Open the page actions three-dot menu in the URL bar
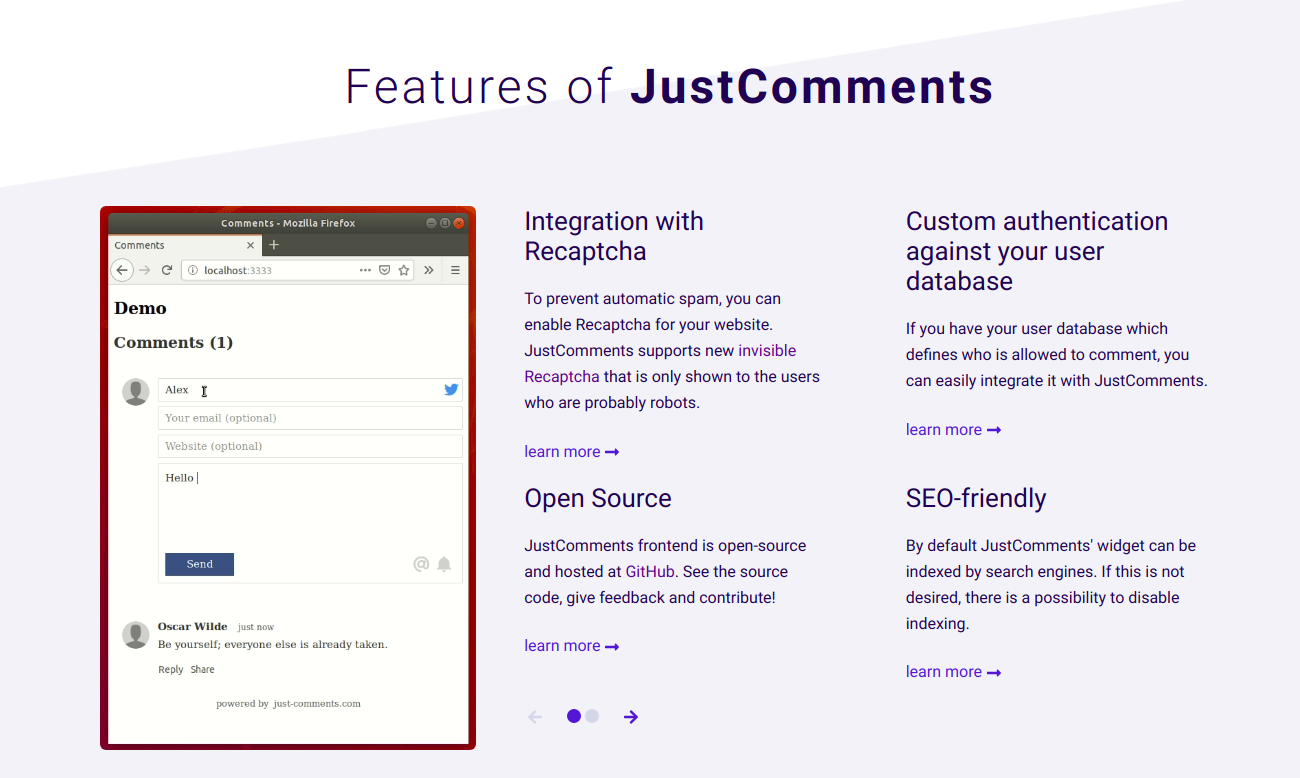 pos(365,270)
